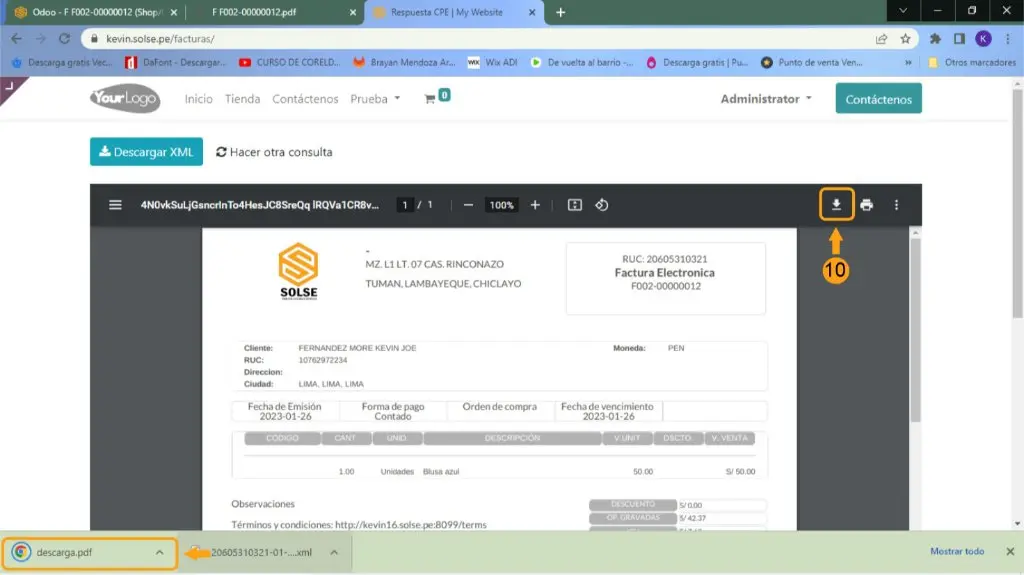Open the shopping cart icon
The height and width of the screenshot is (575, 1024).
[431, 99]
